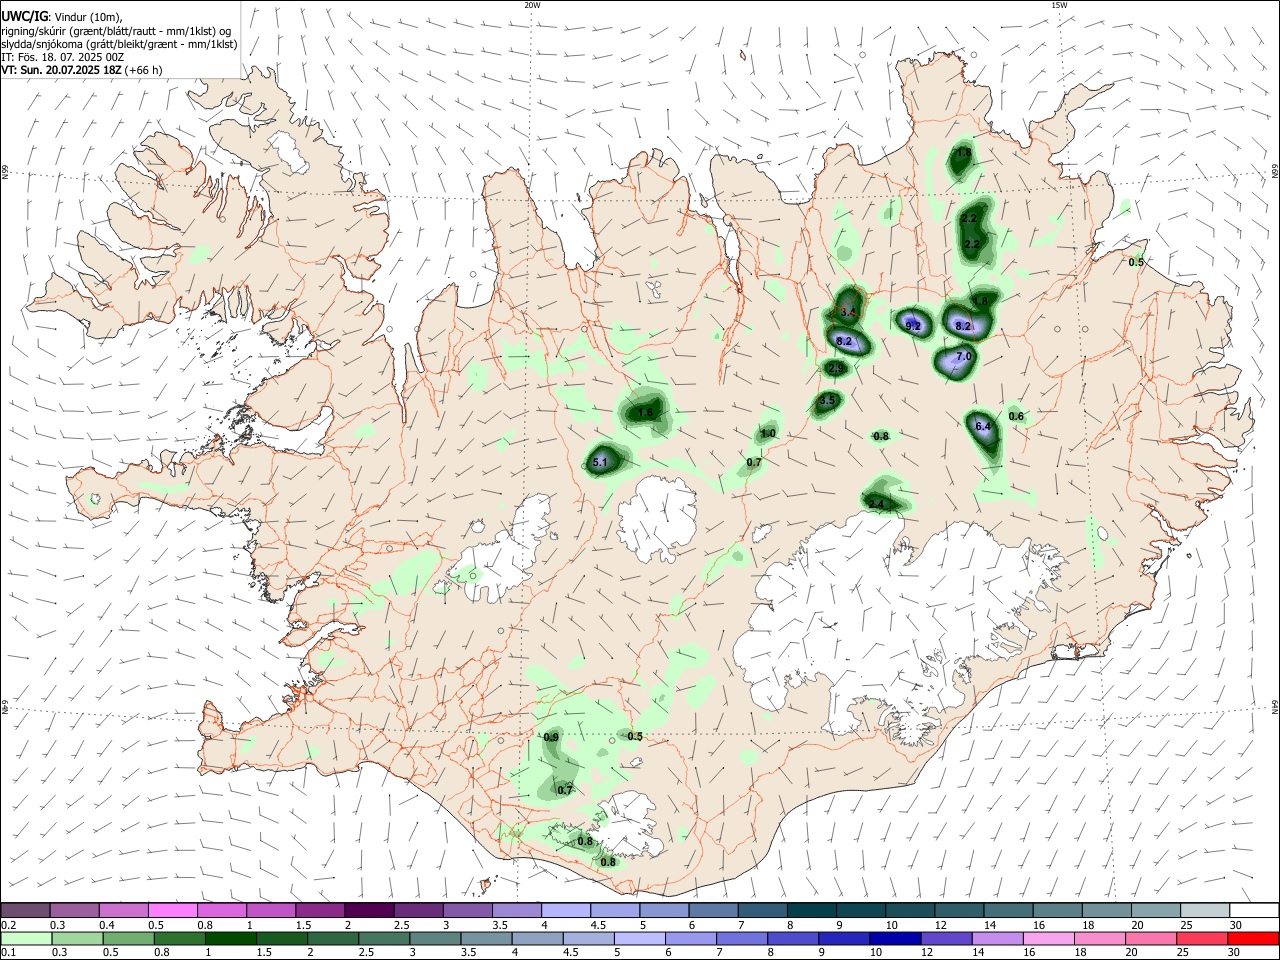Click the bright red swatch at 30 on rain scale

(x=1253, y=938)
